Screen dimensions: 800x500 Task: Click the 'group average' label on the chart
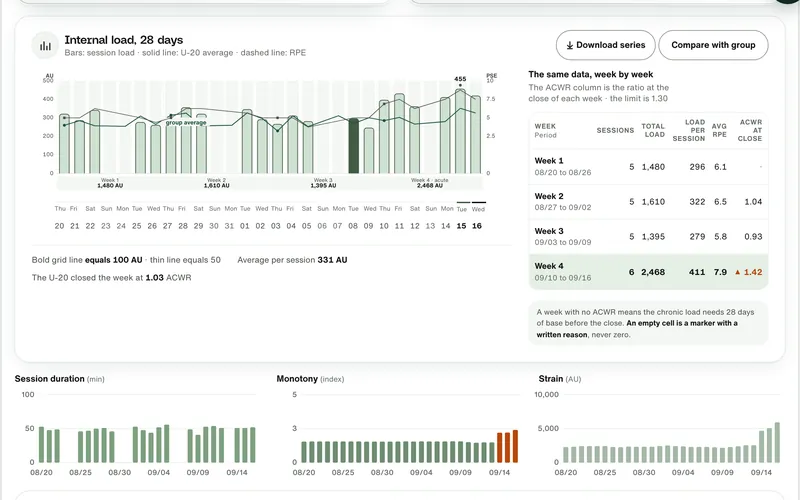click(186, 123)
